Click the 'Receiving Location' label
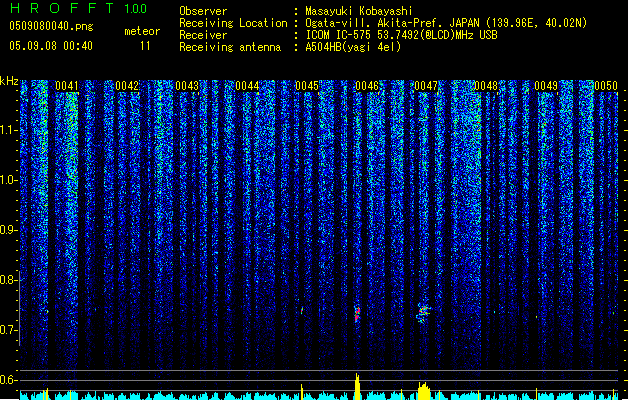The width and height of the screenshot is (629, 400). pyautogui.click(x=233, y=23)
